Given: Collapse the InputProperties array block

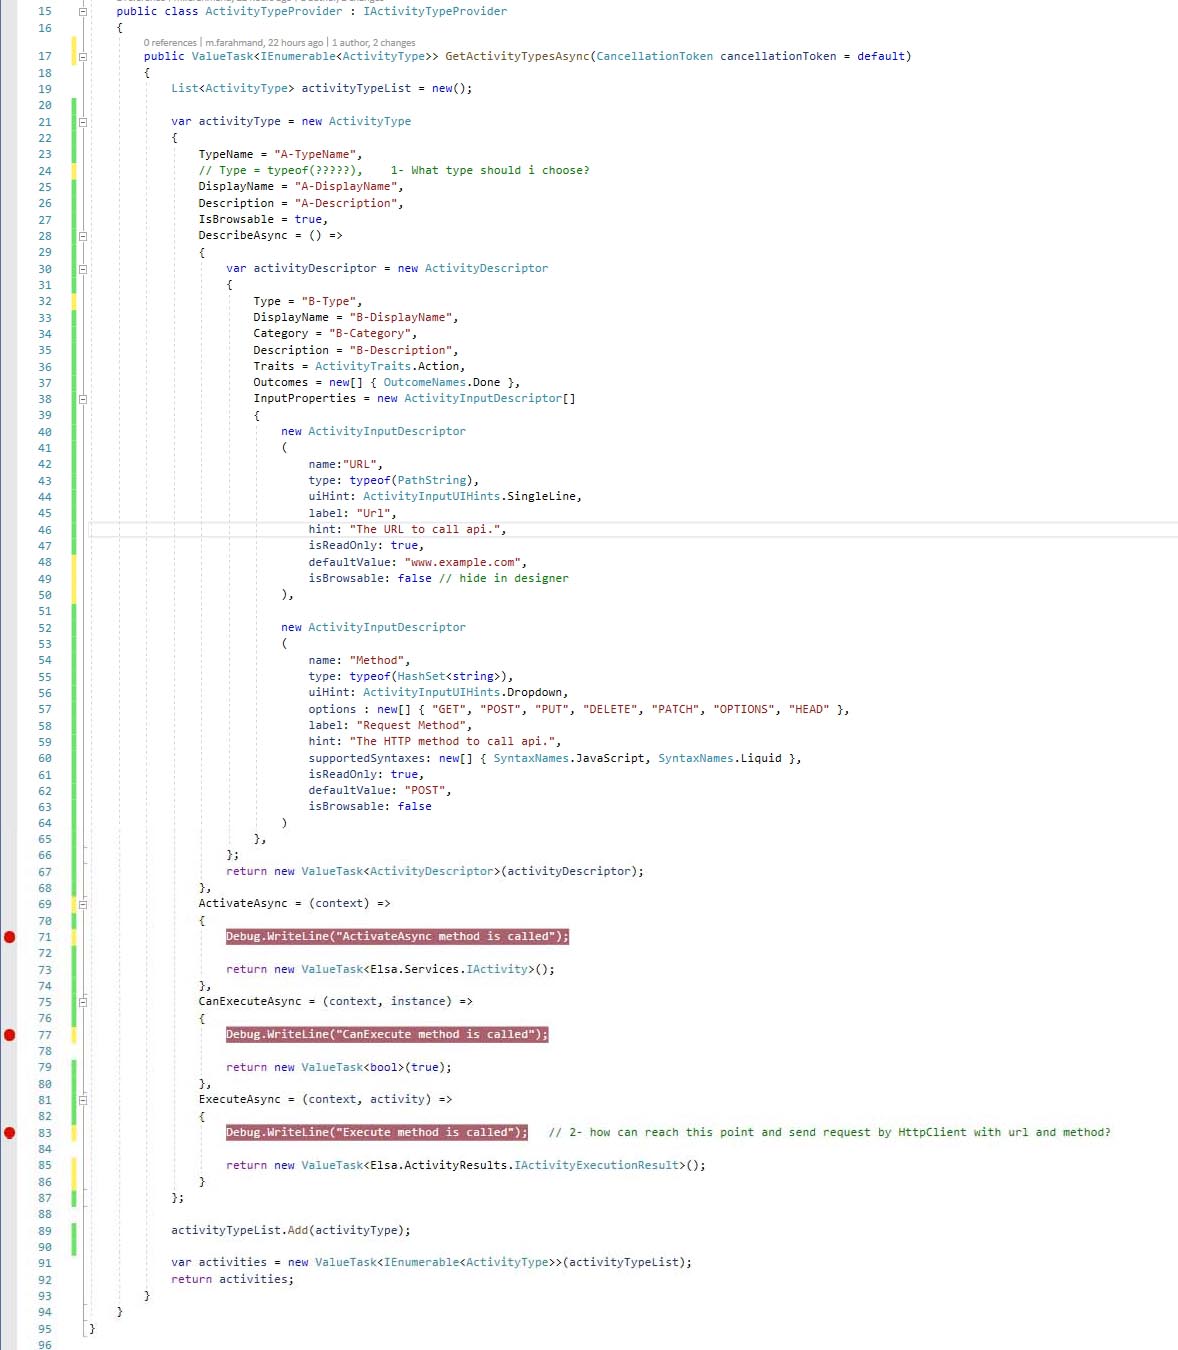Looking at the screenshot, I should click(x=85, y=398).
